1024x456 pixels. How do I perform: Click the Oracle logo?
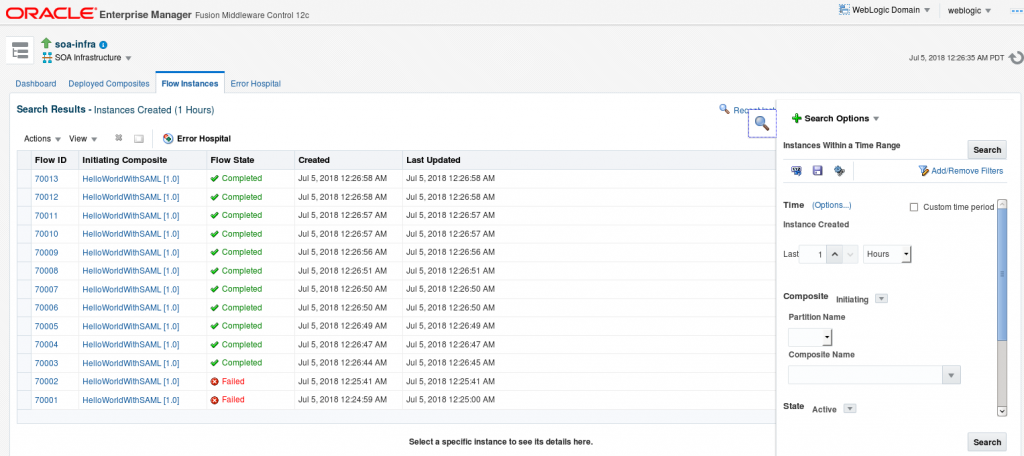click(51, 12)
